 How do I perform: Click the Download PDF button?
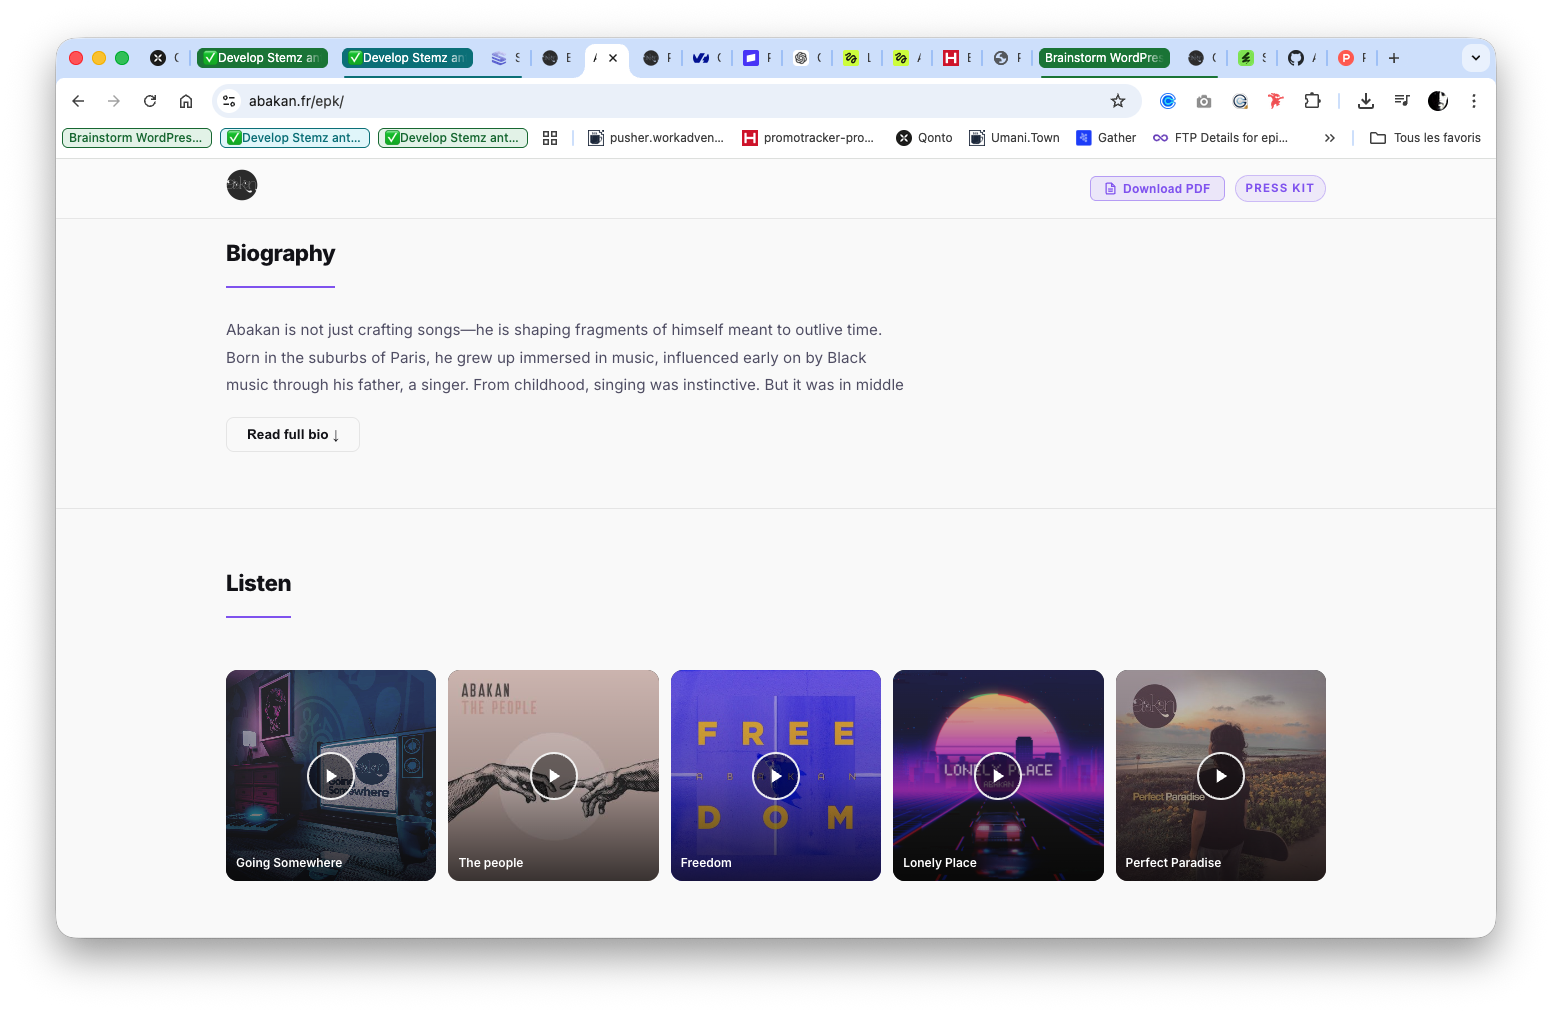pyautogui.click(x=1157, y=188)
